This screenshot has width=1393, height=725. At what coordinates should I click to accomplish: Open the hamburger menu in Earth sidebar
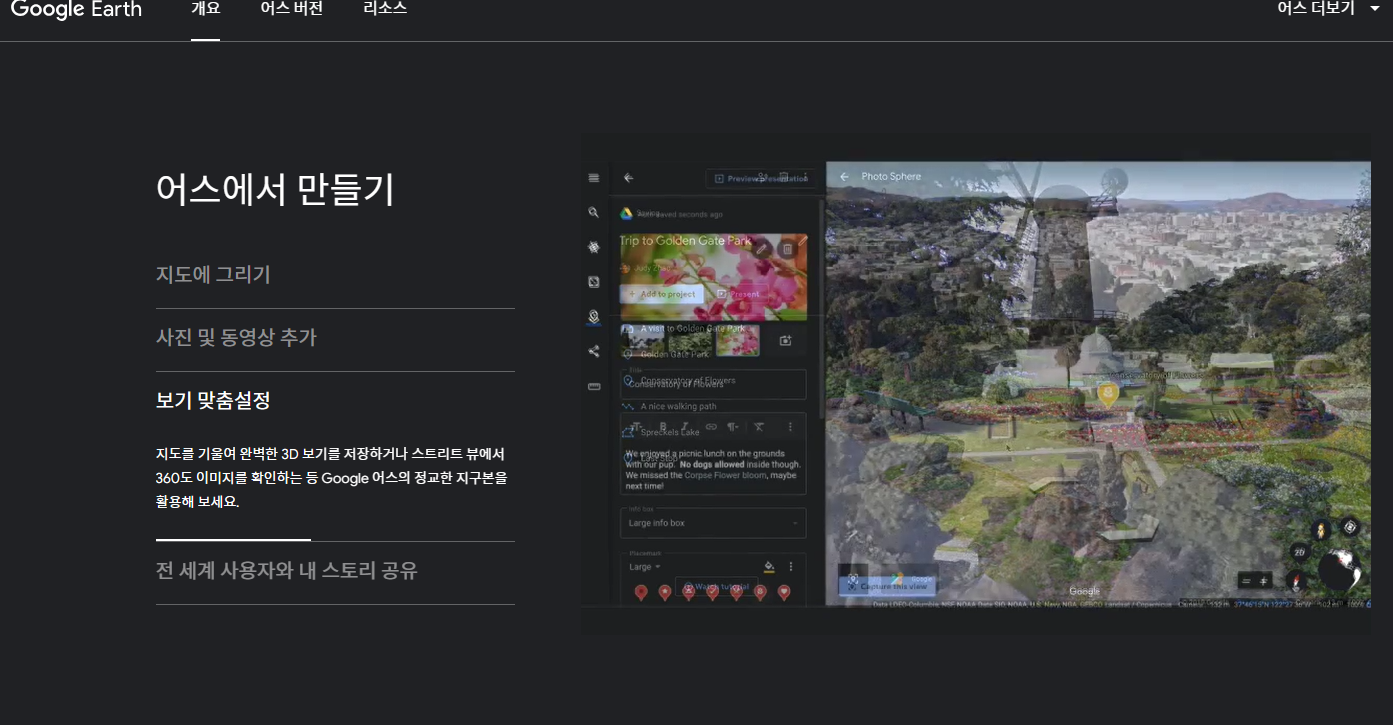click(594, 178)
